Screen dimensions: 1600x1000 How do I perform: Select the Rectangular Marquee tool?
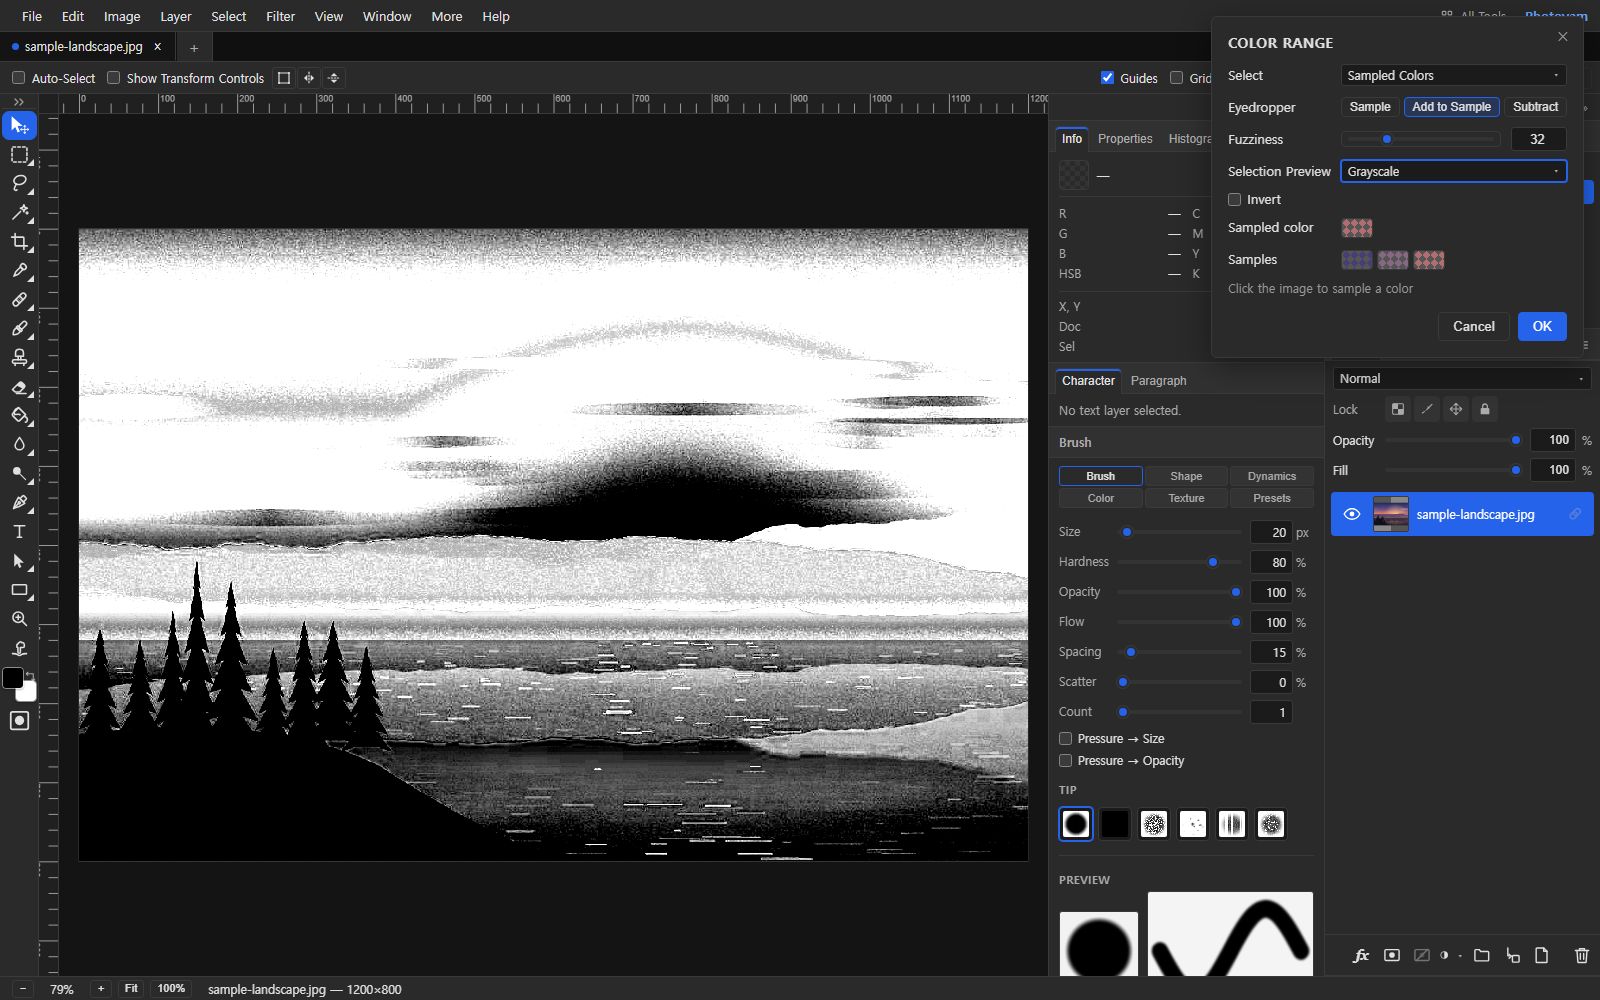(19, 155)
